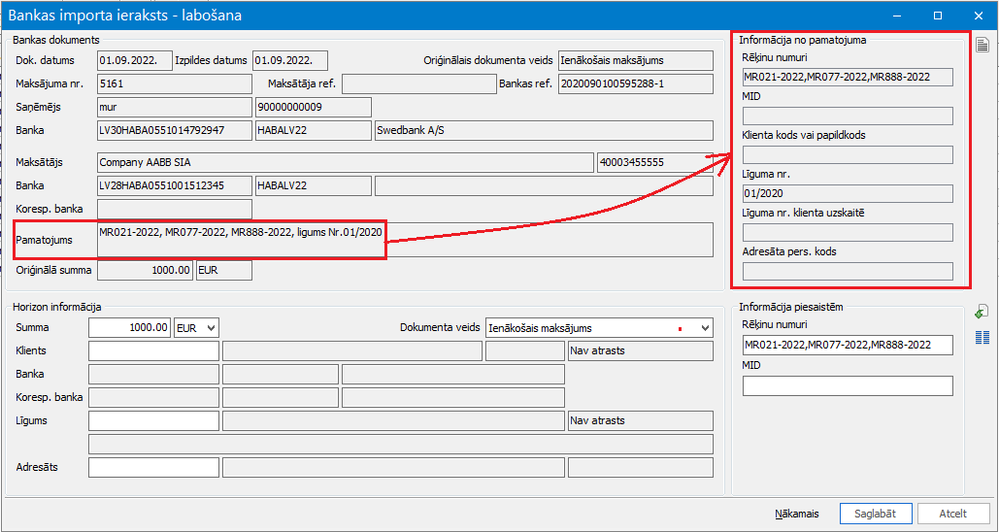Viewport: 999px width, 532px height.
Task: Click the Saglabāt button
Action: pyautogui.click(x=875, y=514)
